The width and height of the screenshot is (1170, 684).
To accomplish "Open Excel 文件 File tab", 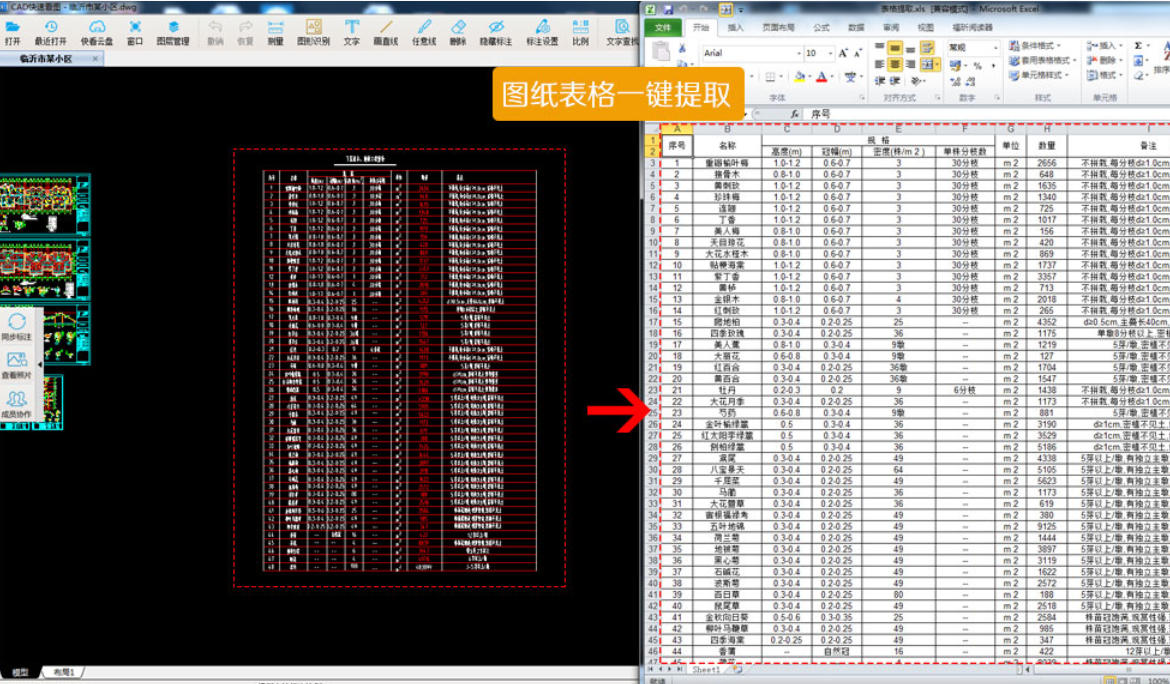I will click(x=663, y=28).
